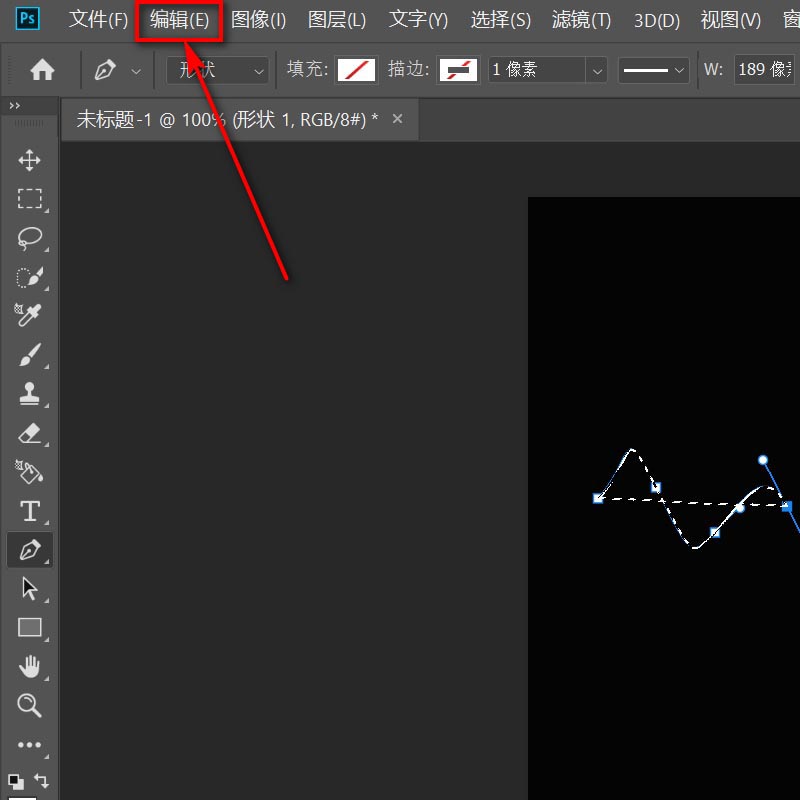This screenshot has width=800, height=800.
Task: Click the round direction handle at top
Action: tap(763, 460)
